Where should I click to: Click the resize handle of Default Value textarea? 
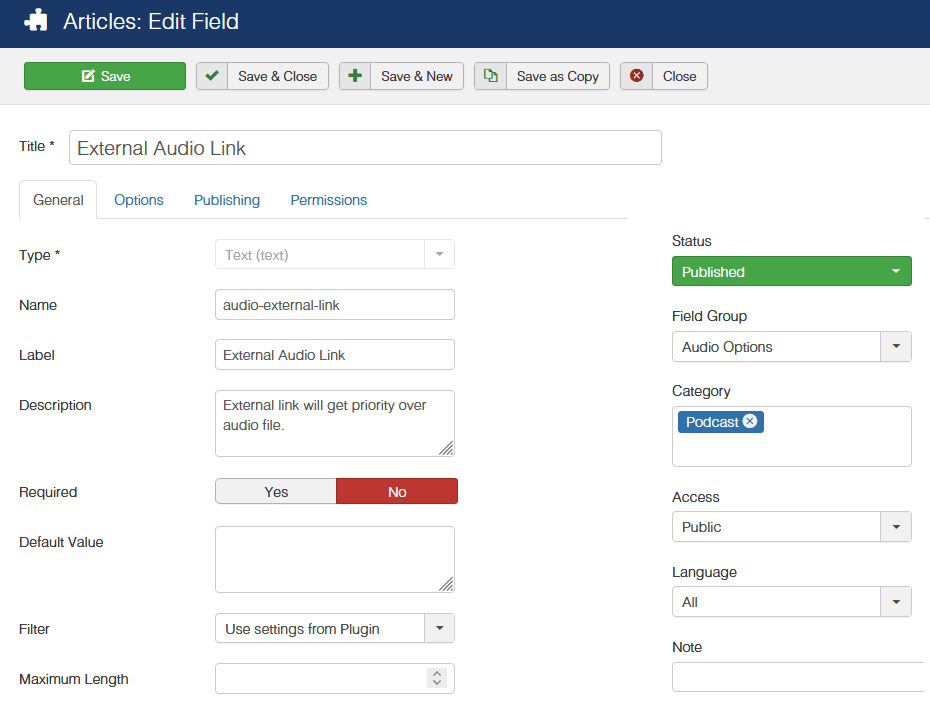click(446, 584)
